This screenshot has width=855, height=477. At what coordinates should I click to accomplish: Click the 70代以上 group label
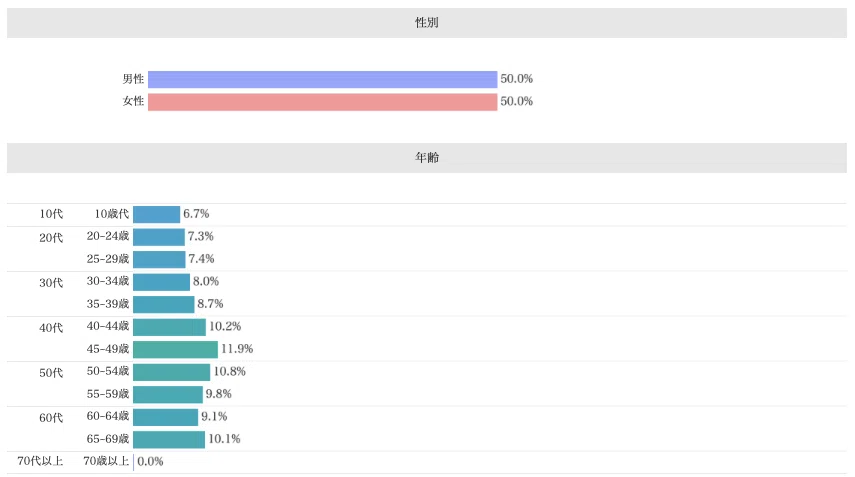[40, 462]
